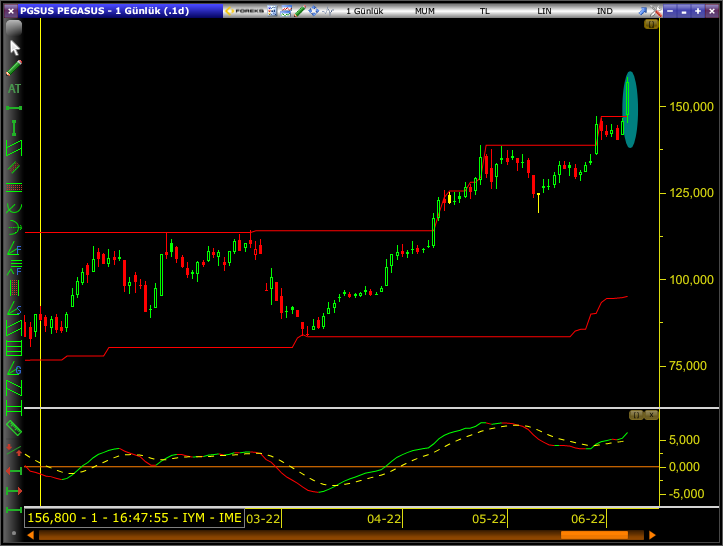This screenshot has height=546, width=723.
Task: Click the Foreks logo in toolbar
Action: point(244,11)
